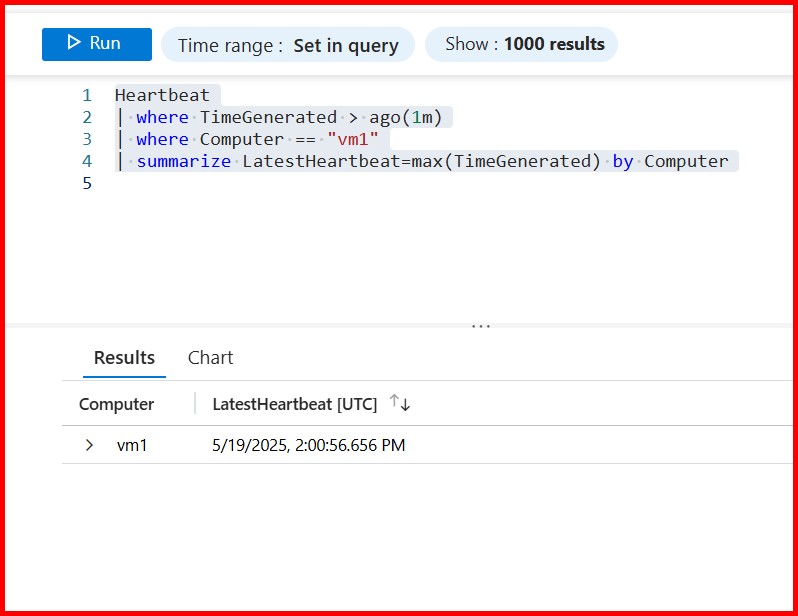Expand the vm1 result row
The width and height of the screenshot is (798, 616).
click(89, 445)
